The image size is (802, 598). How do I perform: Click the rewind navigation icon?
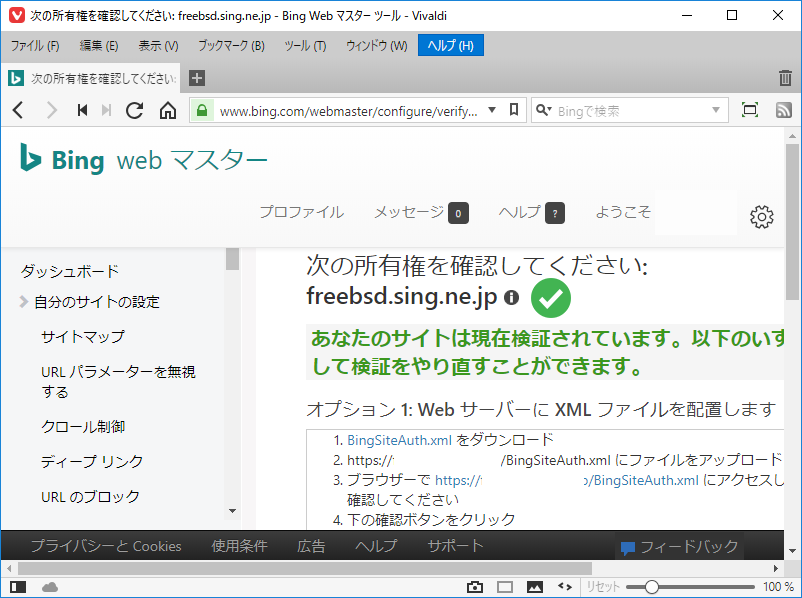point(82,110)
